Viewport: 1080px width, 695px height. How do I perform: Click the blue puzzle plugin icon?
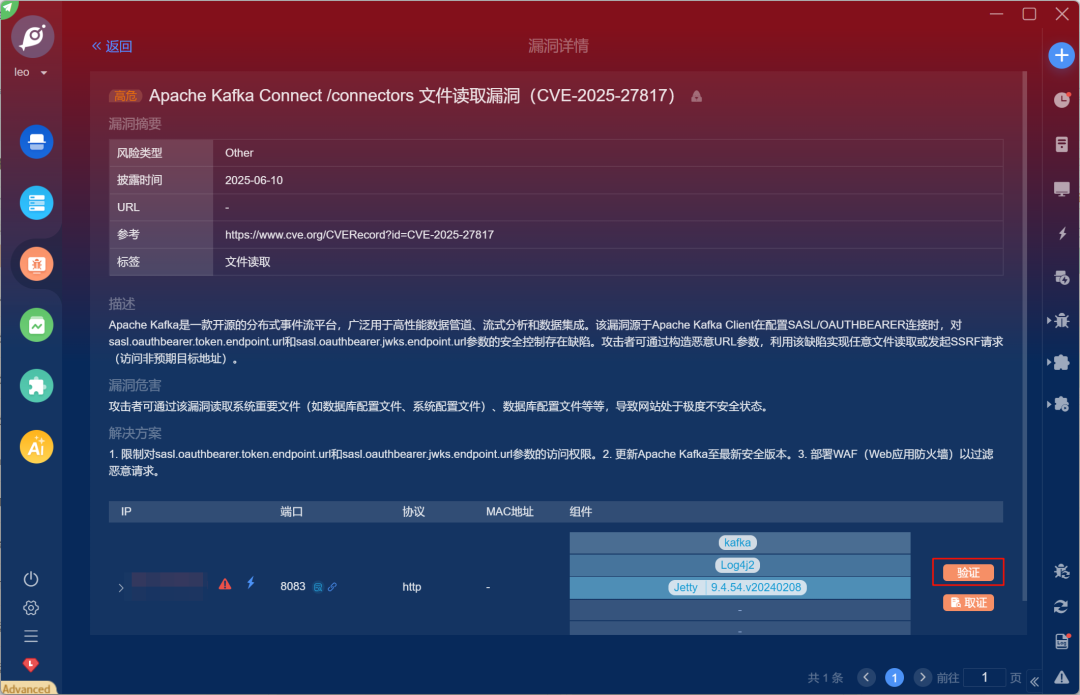(36, 385)
